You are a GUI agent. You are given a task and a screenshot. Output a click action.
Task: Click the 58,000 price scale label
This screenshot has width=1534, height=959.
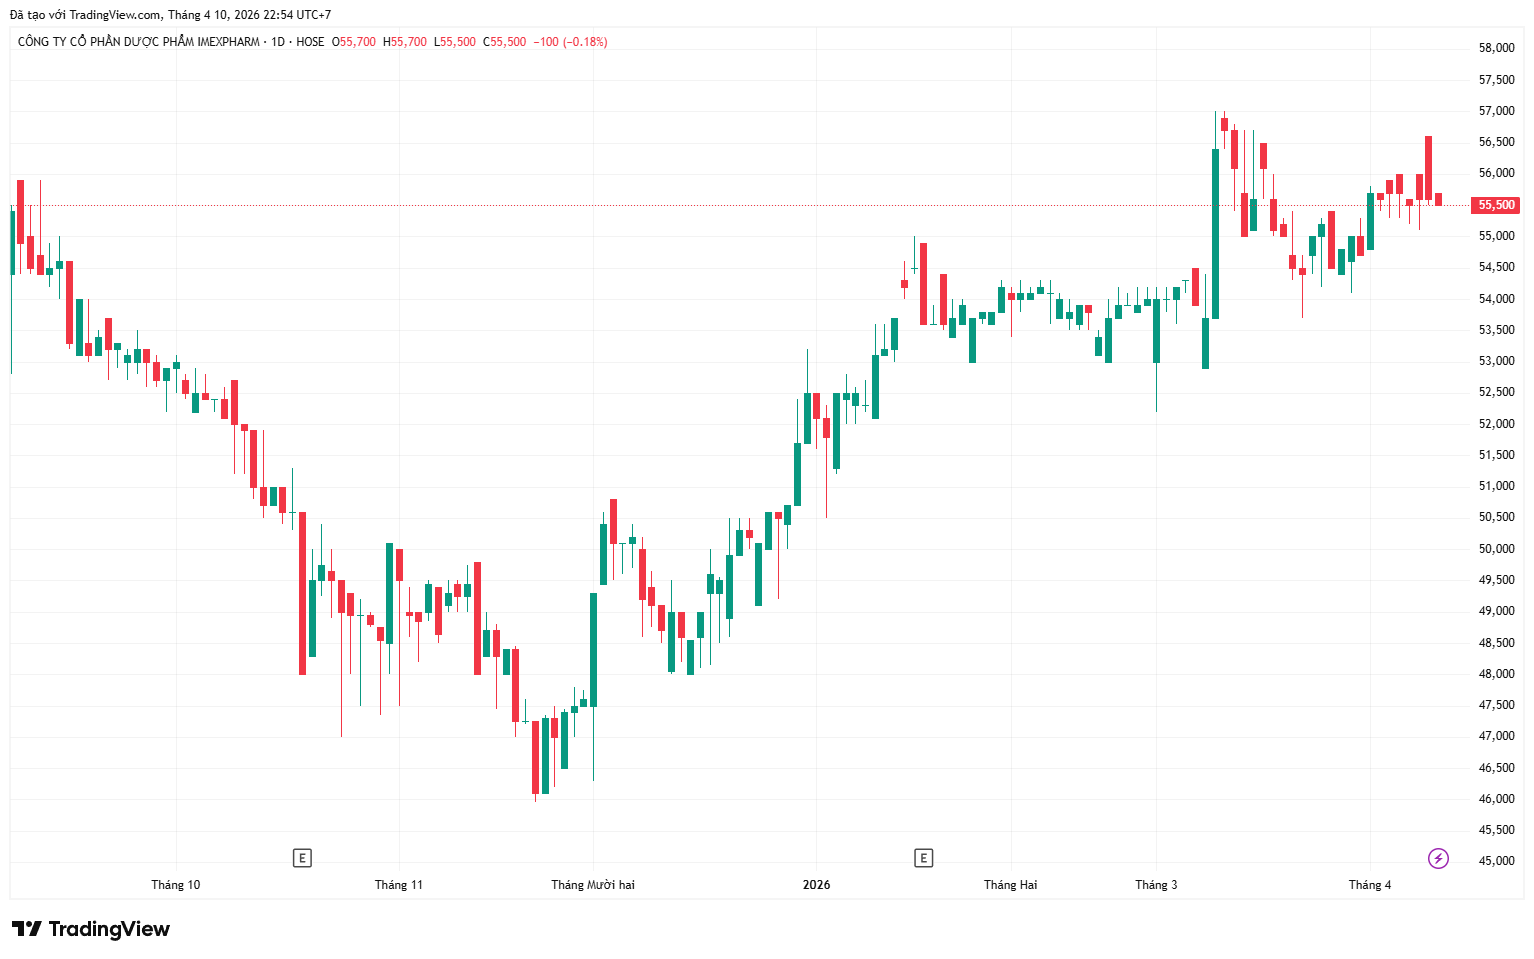1496,48
